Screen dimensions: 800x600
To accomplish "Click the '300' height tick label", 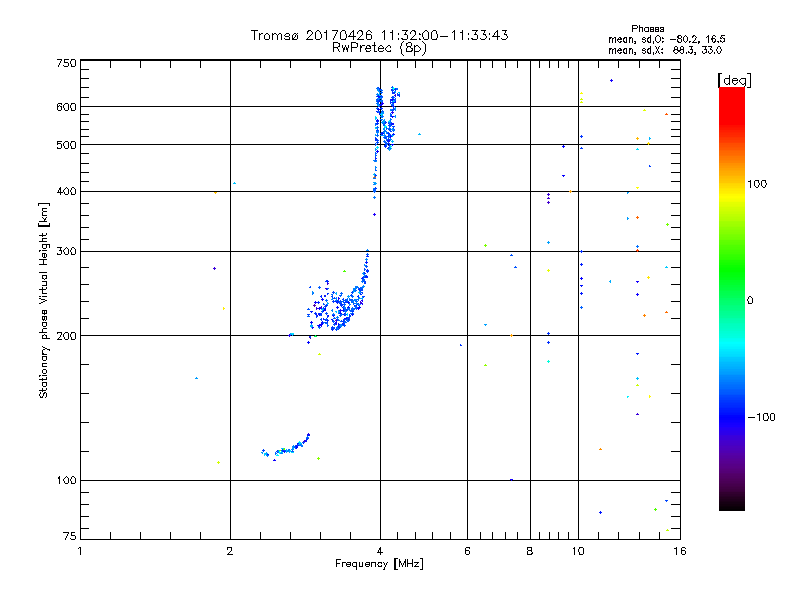I will (66, 251).
